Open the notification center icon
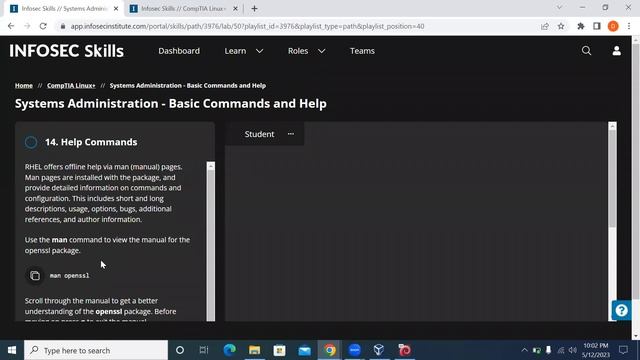This screenshot has width=640, height=360. (623, 350)
